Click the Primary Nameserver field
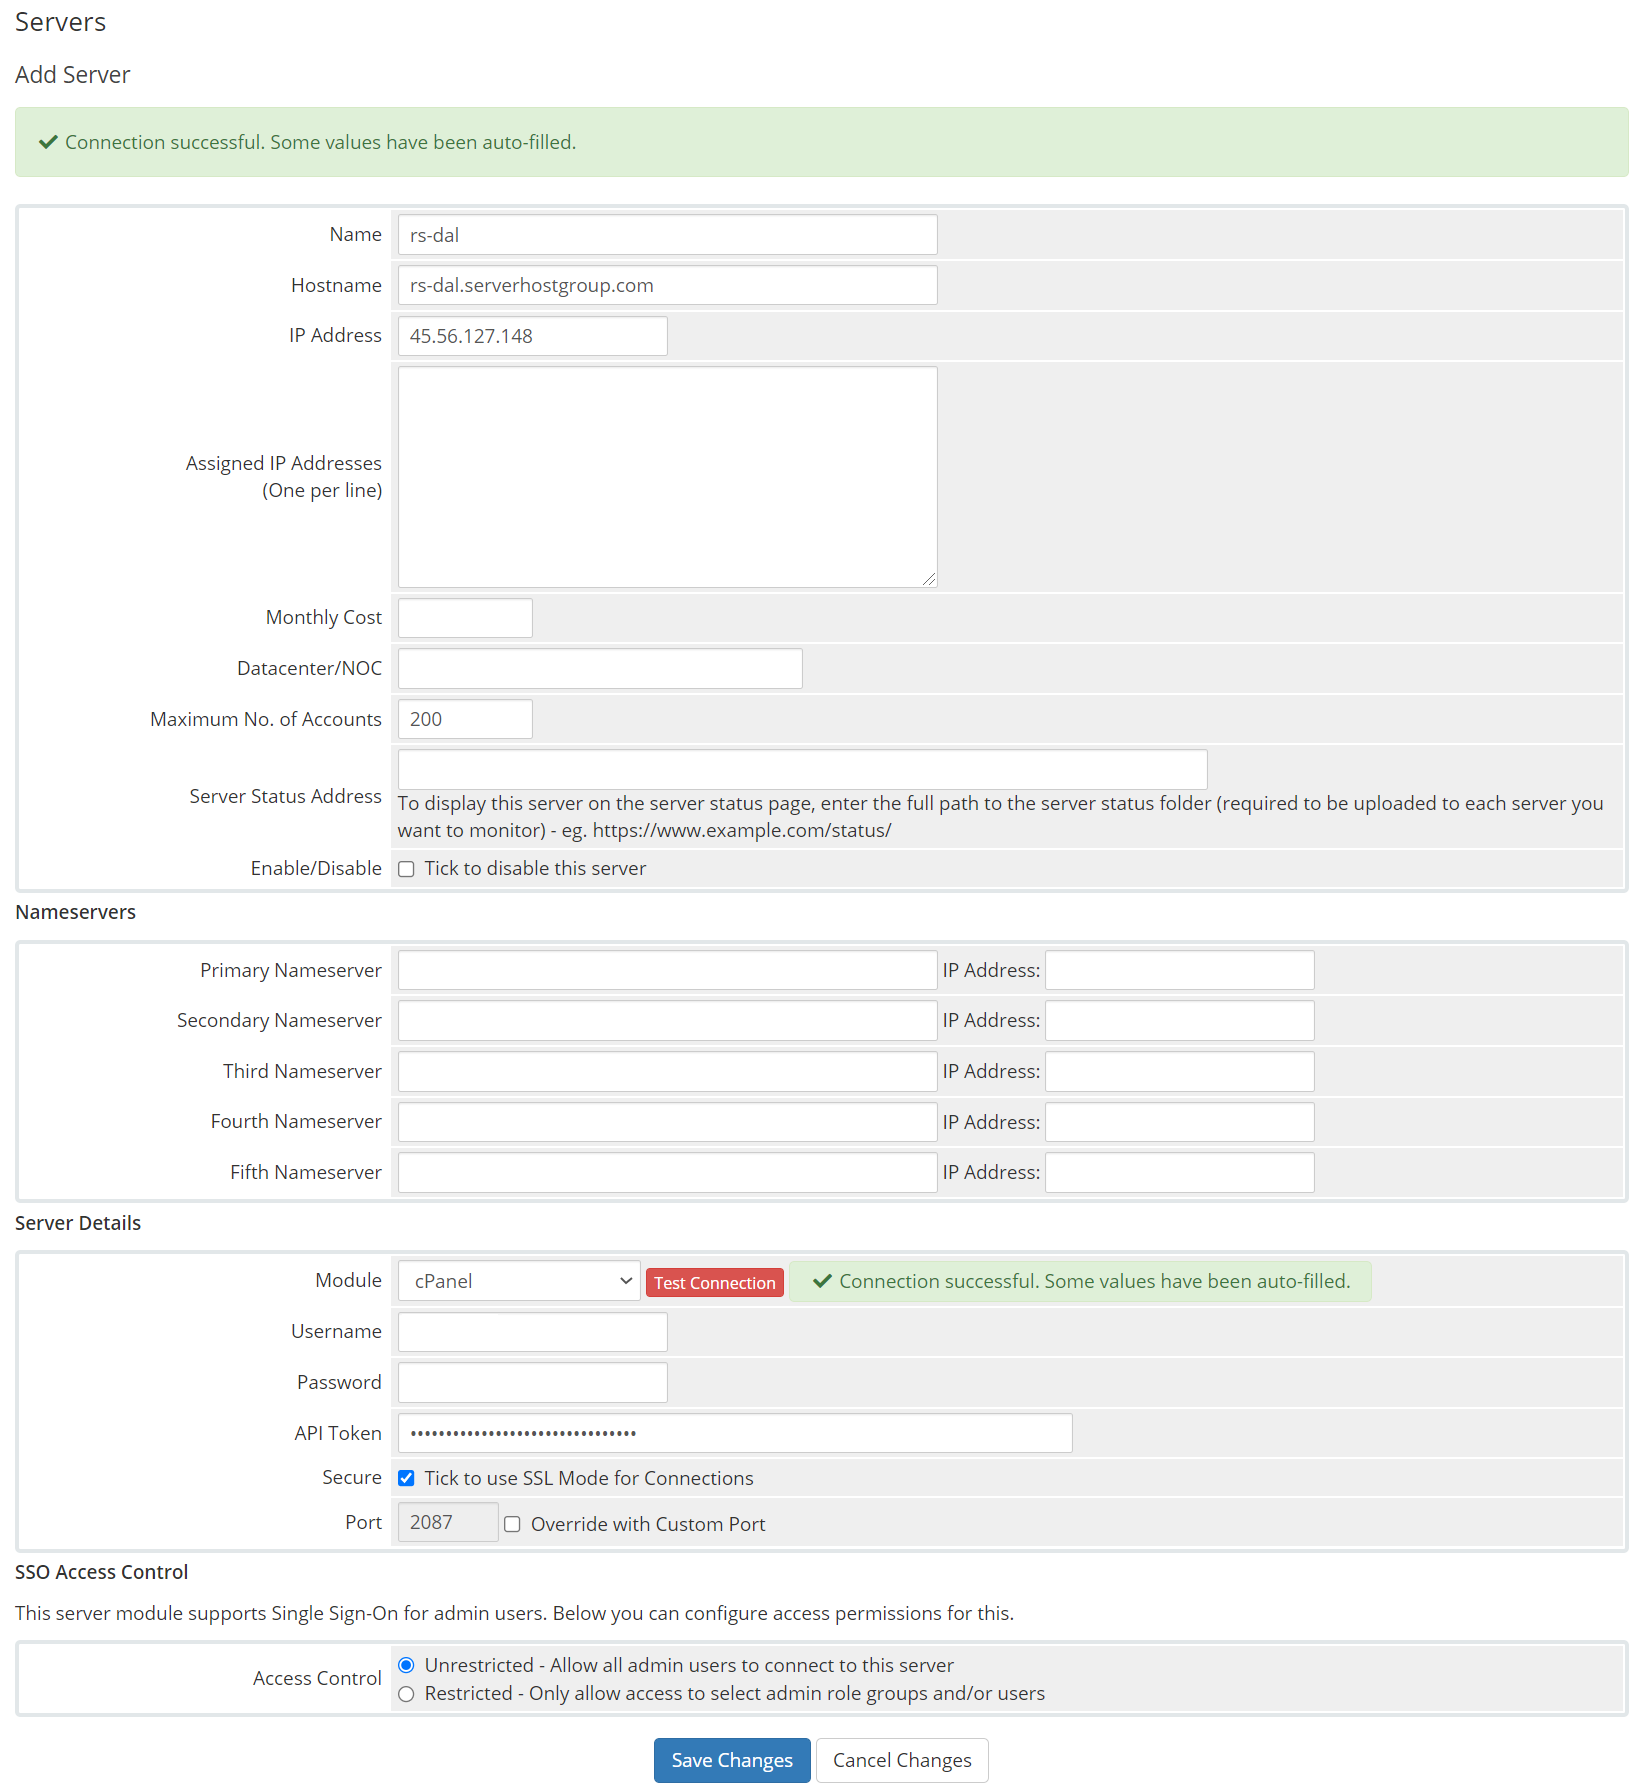 666,969
